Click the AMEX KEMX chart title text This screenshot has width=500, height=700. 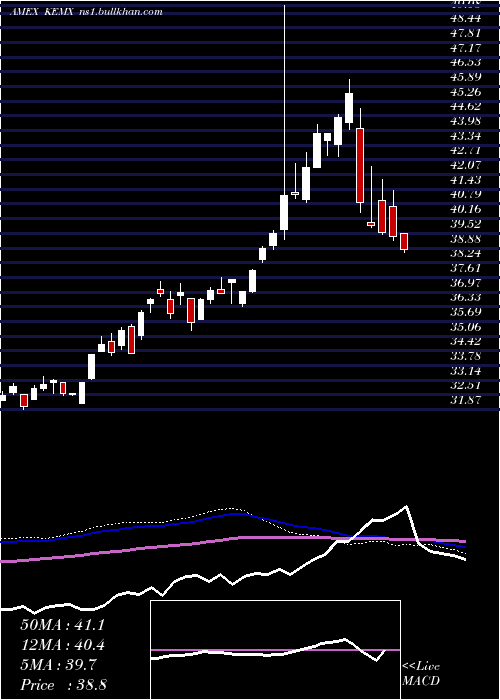(85, 12)
